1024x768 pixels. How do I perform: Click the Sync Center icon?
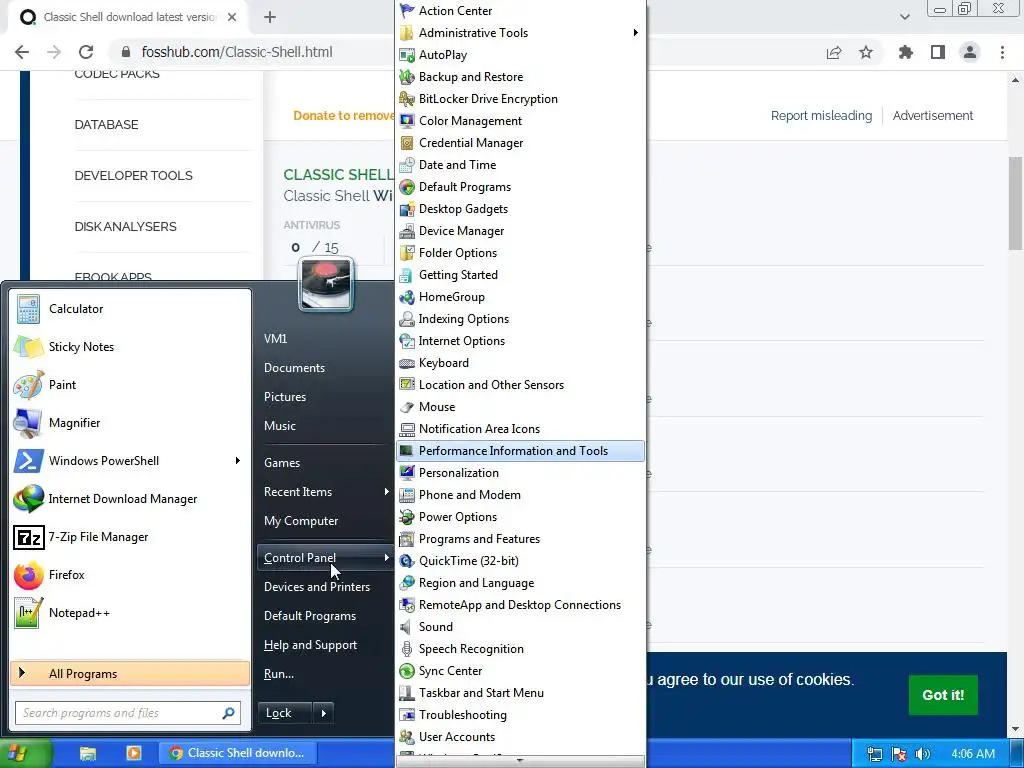[407, 671]
